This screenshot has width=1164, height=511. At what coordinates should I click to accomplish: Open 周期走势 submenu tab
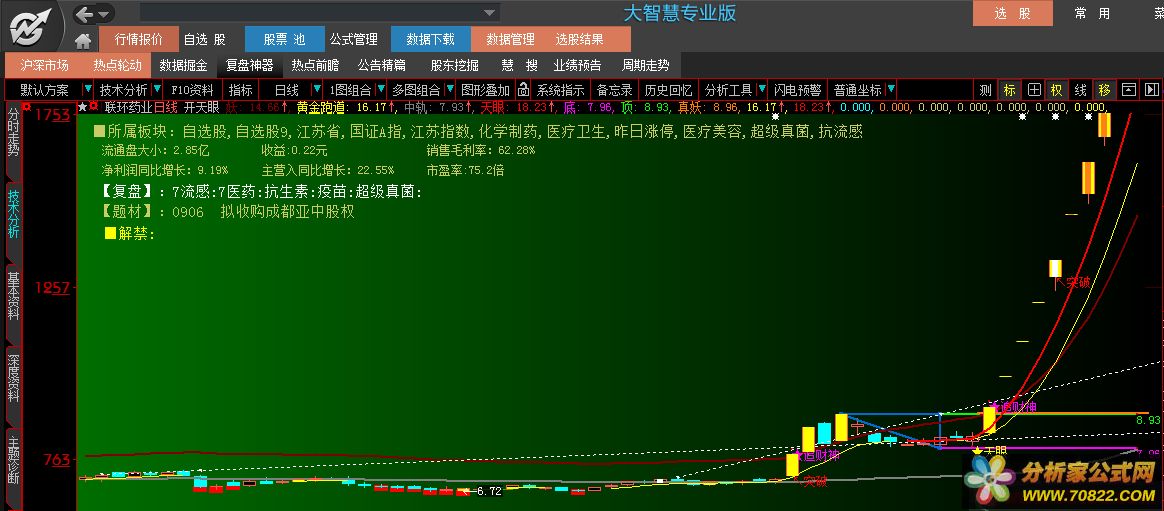(x=645, y=65)
